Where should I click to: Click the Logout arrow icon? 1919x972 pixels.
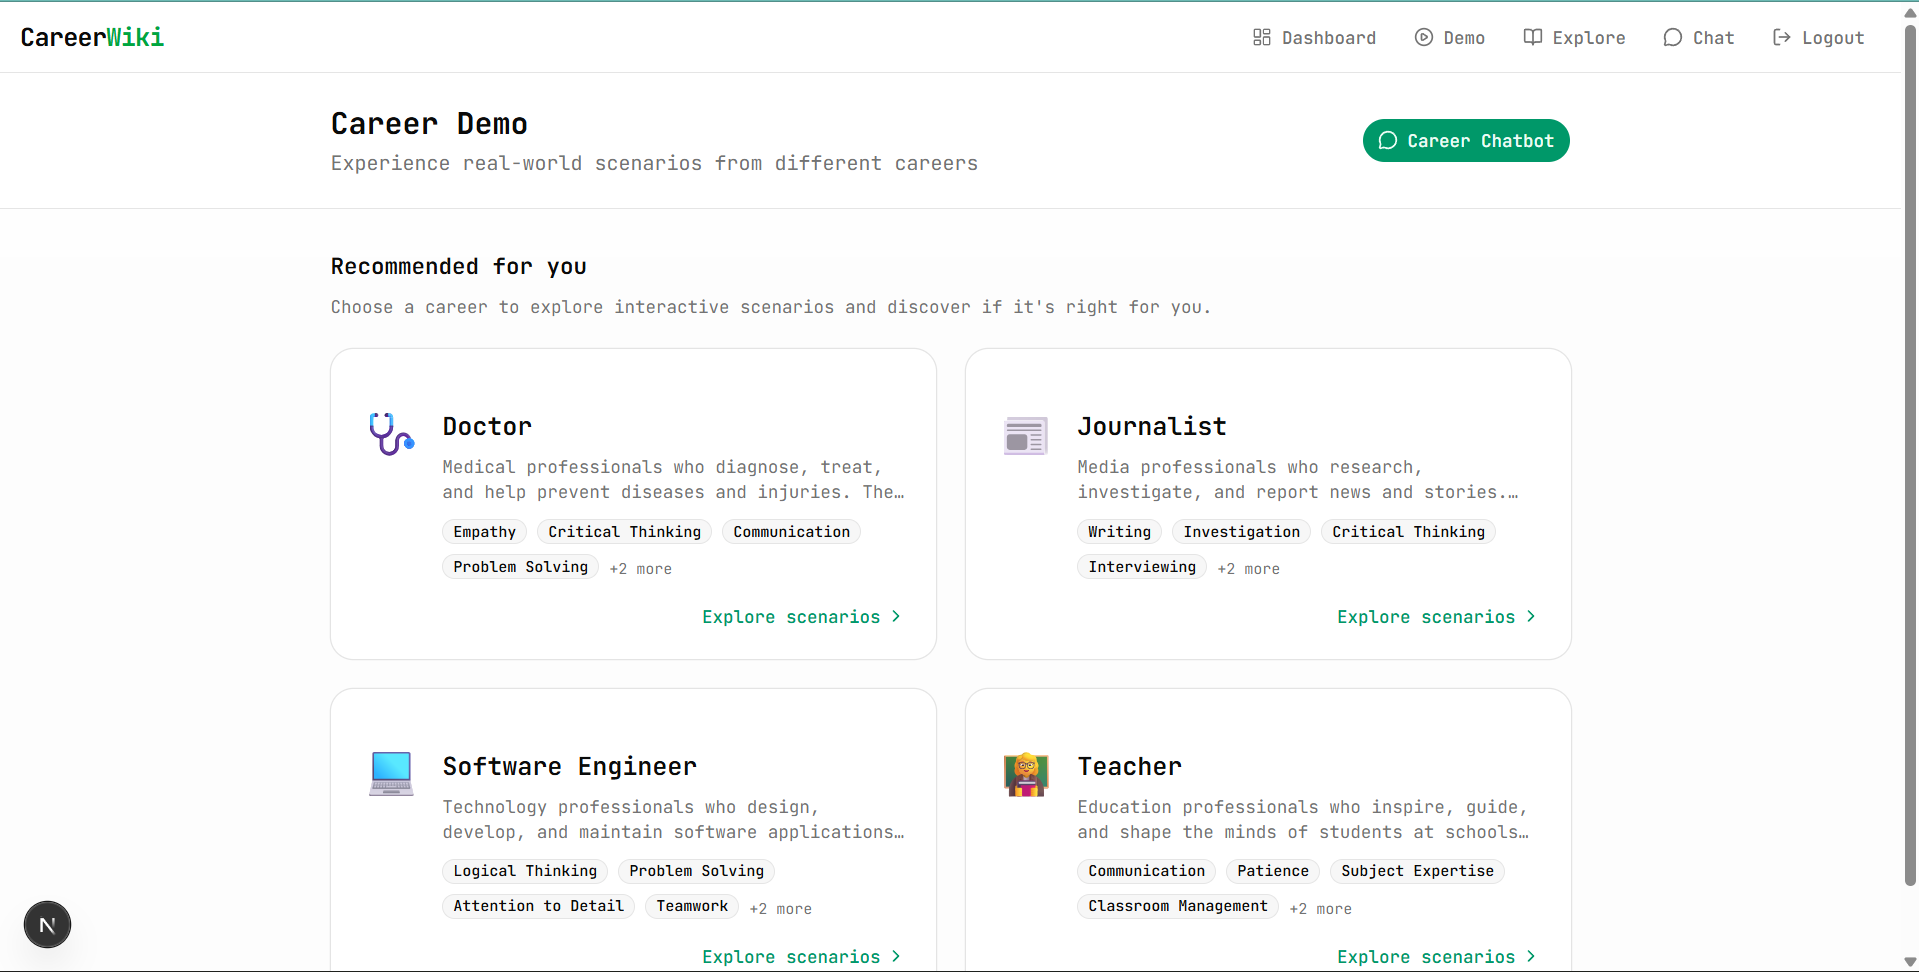pyautogui.click(x=1782, y=37)
